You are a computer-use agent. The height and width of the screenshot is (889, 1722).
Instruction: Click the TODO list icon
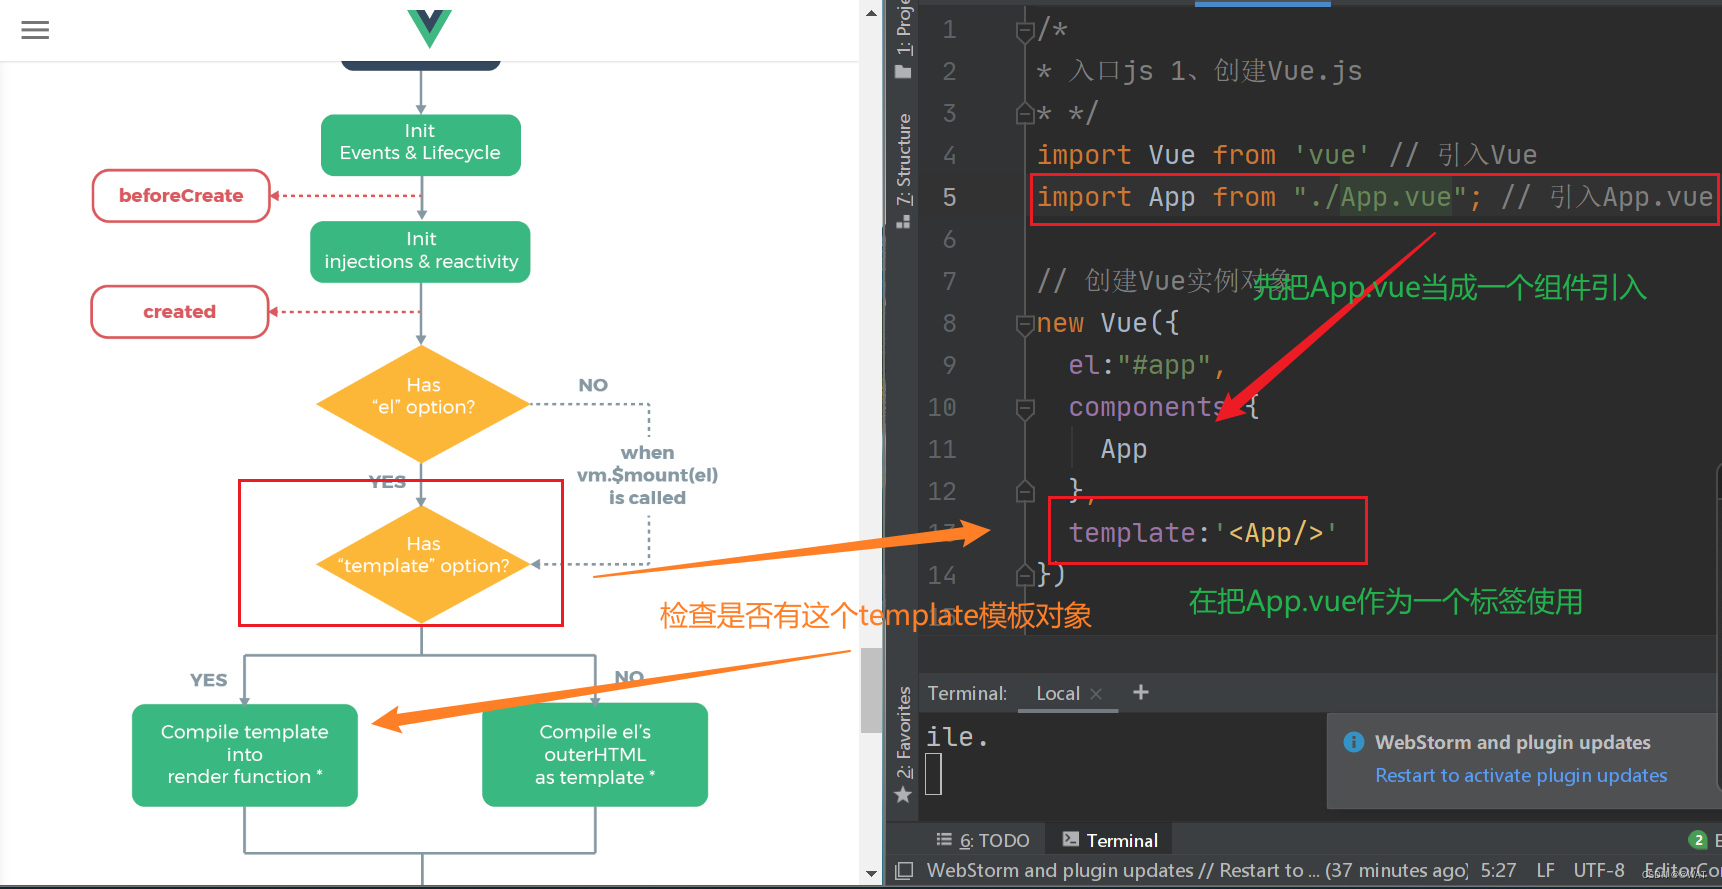pyautogui.click(x=944, y=840)
